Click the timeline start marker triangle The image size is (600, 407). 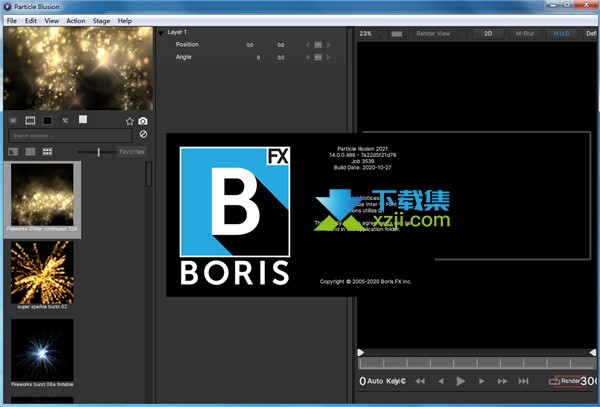[360, 352]
